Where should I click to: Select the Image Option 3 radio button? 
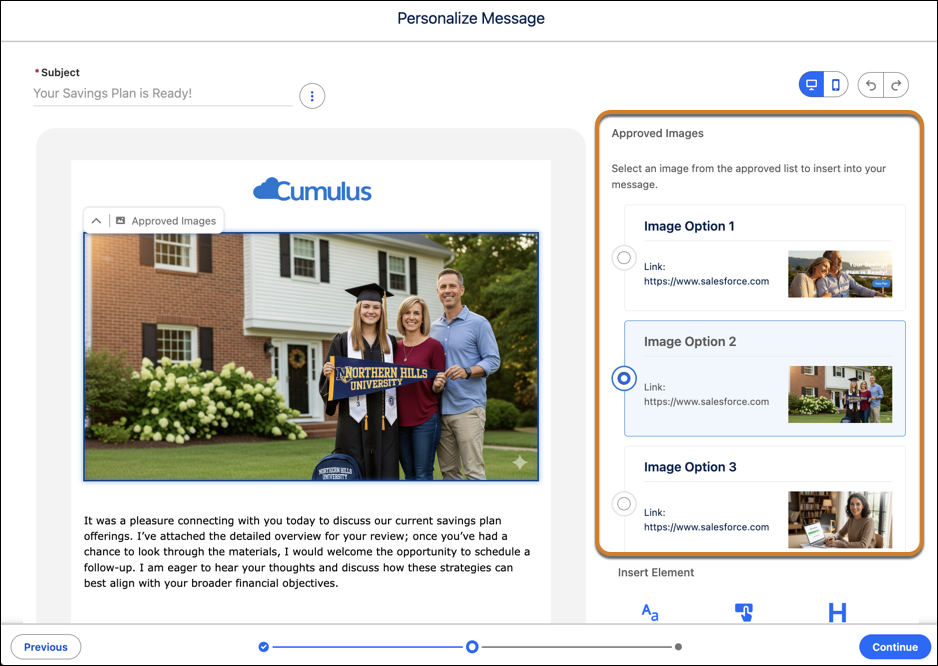coord(624,504)
